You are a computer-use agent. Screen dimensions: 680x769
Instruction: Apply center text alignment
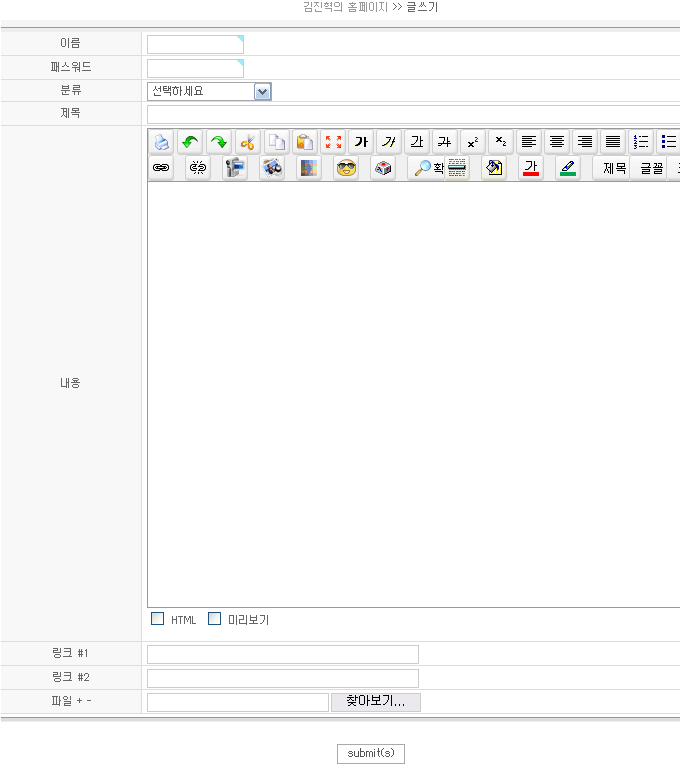tap(557, 142)
